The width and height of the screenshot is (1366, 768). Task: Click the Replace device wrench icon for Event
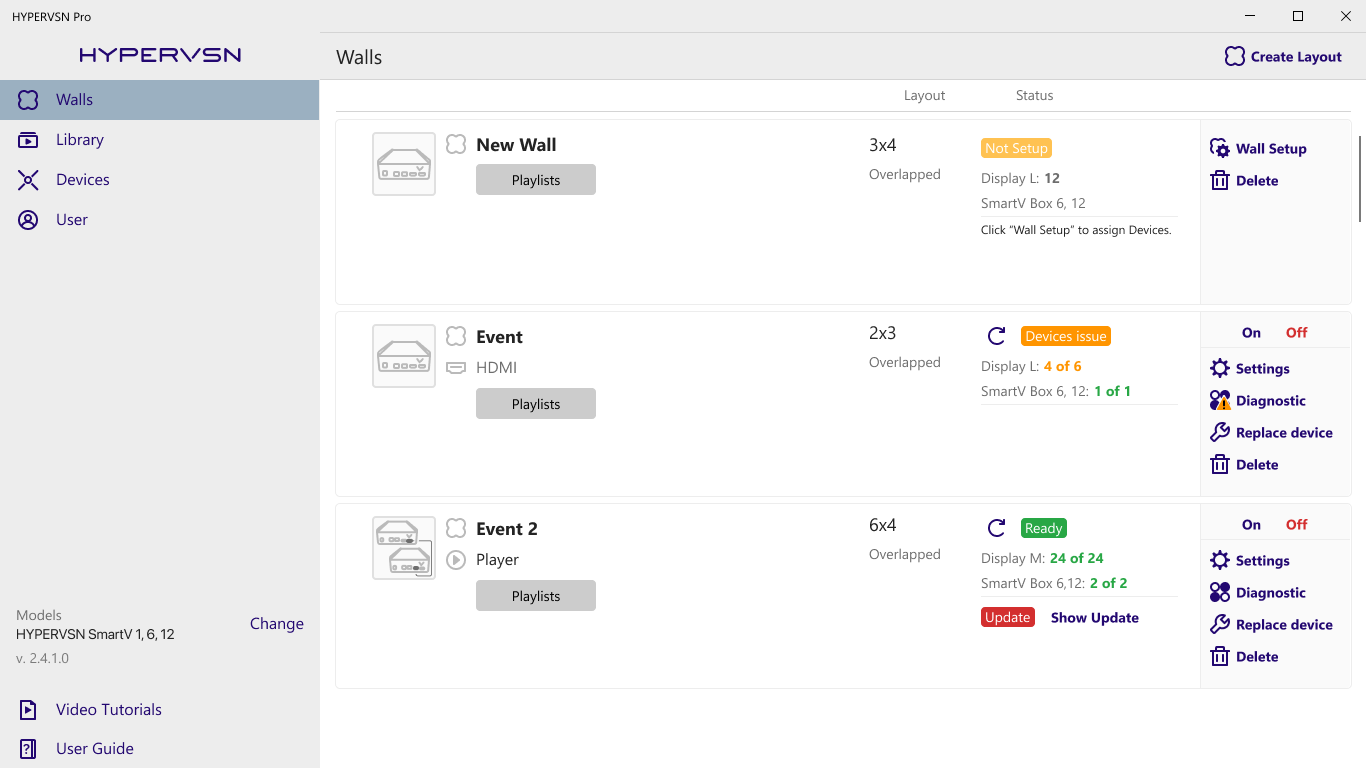(1220, 433)
